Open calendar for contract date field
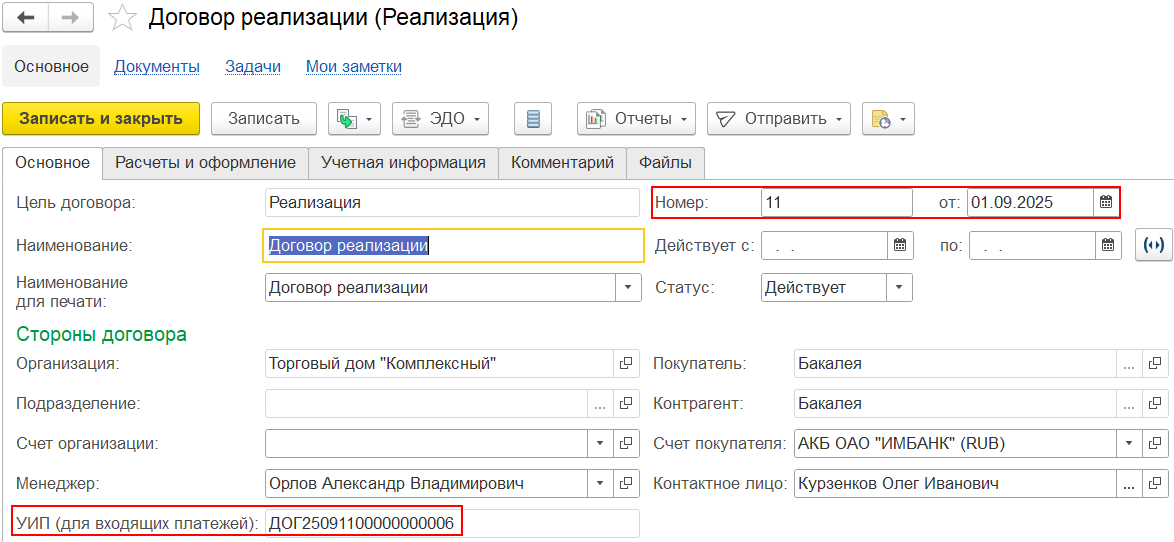The width and height of the screenshot is (1174, 542). click(x=1106, y=202)
